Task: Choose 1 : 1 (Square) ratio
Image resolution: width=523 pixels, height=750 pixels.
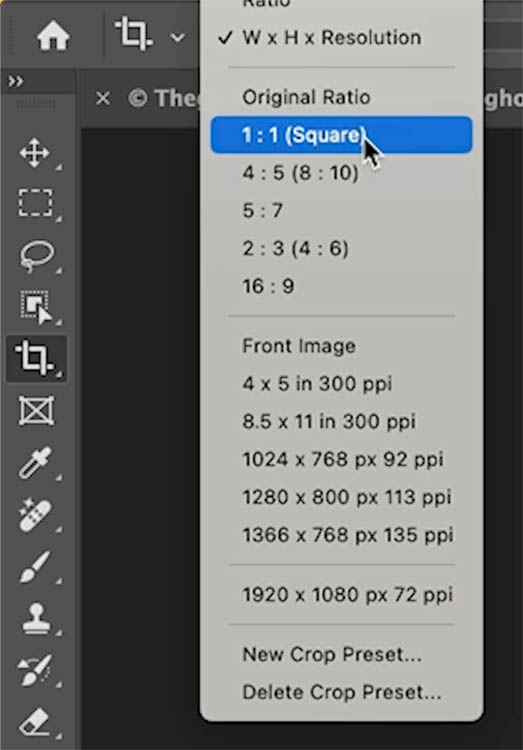Action: point(342,135)
